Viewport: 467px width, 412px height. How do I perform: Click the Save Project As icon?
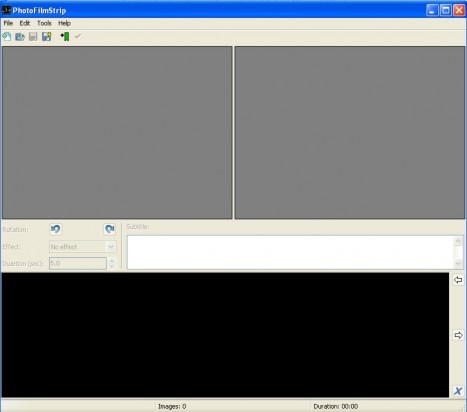point(47,37)
